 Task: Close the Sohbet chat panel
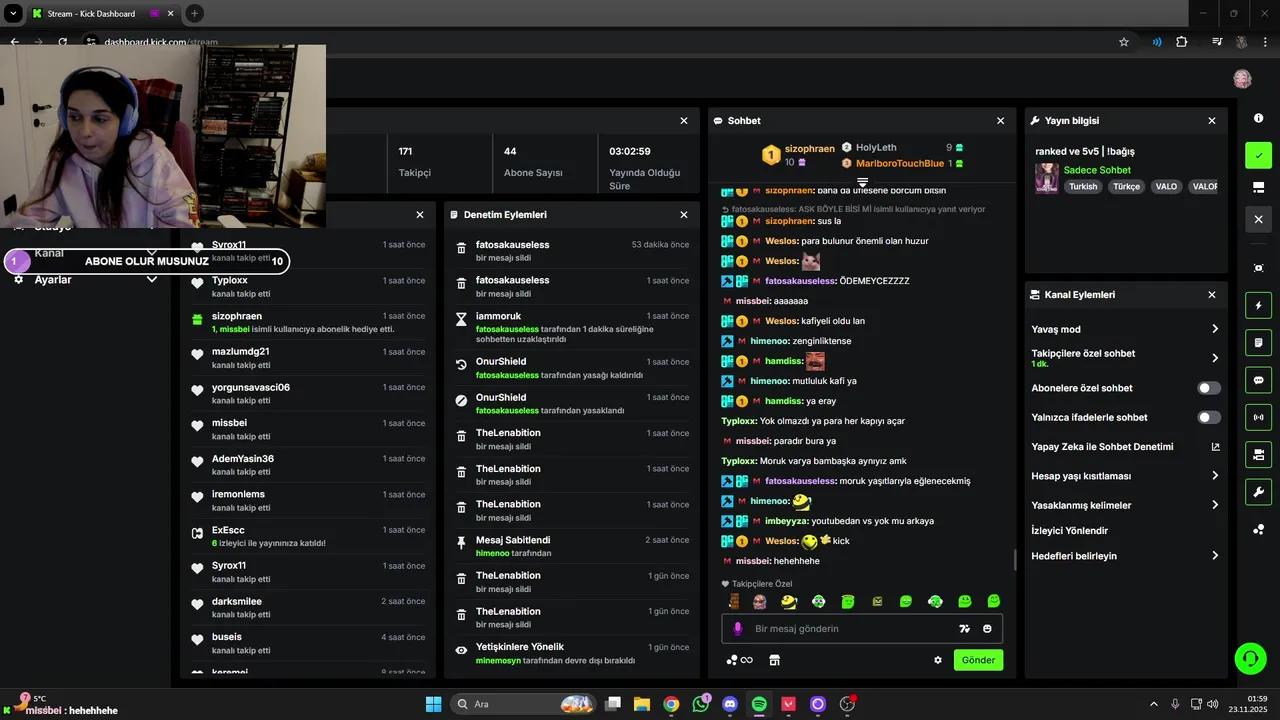(1000, 121)
